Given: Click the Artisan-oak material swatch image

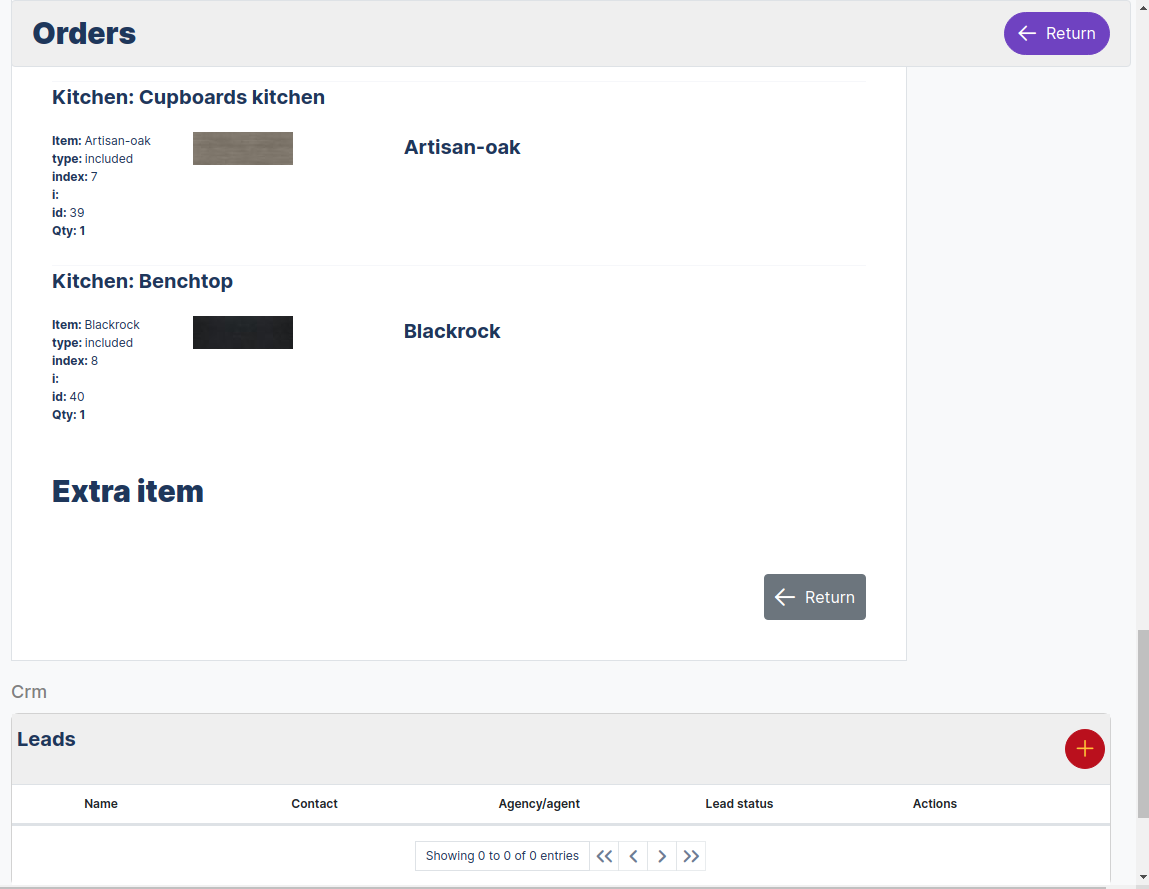Looking at the screenshot, I should point(243,148).
